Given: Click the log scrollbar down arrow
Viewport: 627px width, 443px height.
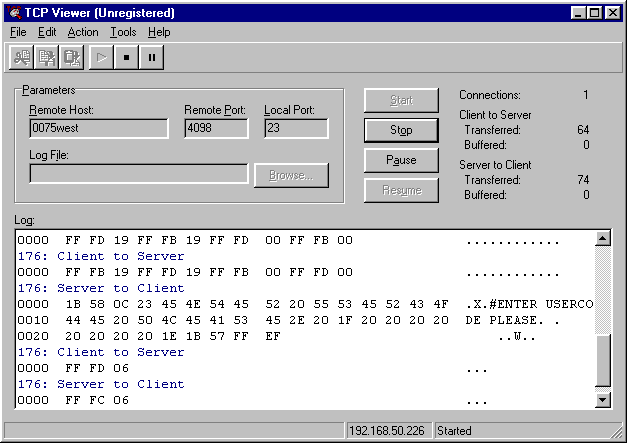Looking at the screenshot, I should click(603, 400).
